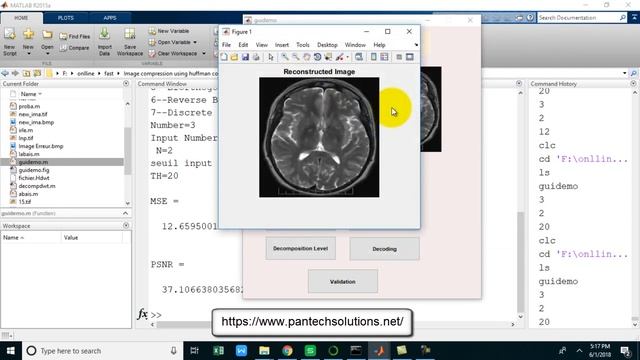Click the Insert Legend icon
This screenshot has height=360, width=640.
pyautogui.click(x=384, y=57)
